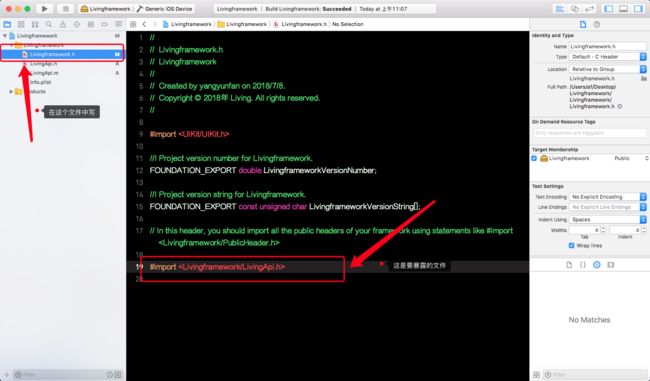Screen dimensions: 650x381
Task: Go forward in editor history
Action: [x=155, y=24]
